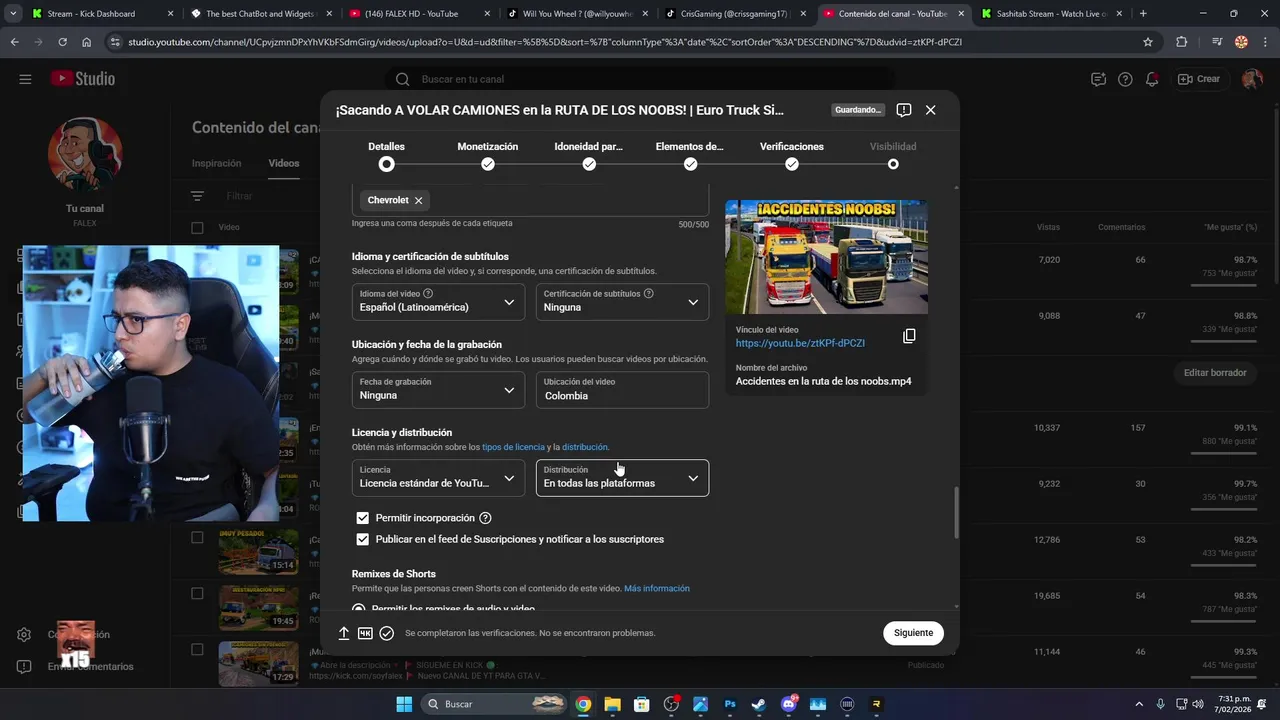1280x720 pixels.
Task: Go to the Detalles step
Action: click(386, 156)
